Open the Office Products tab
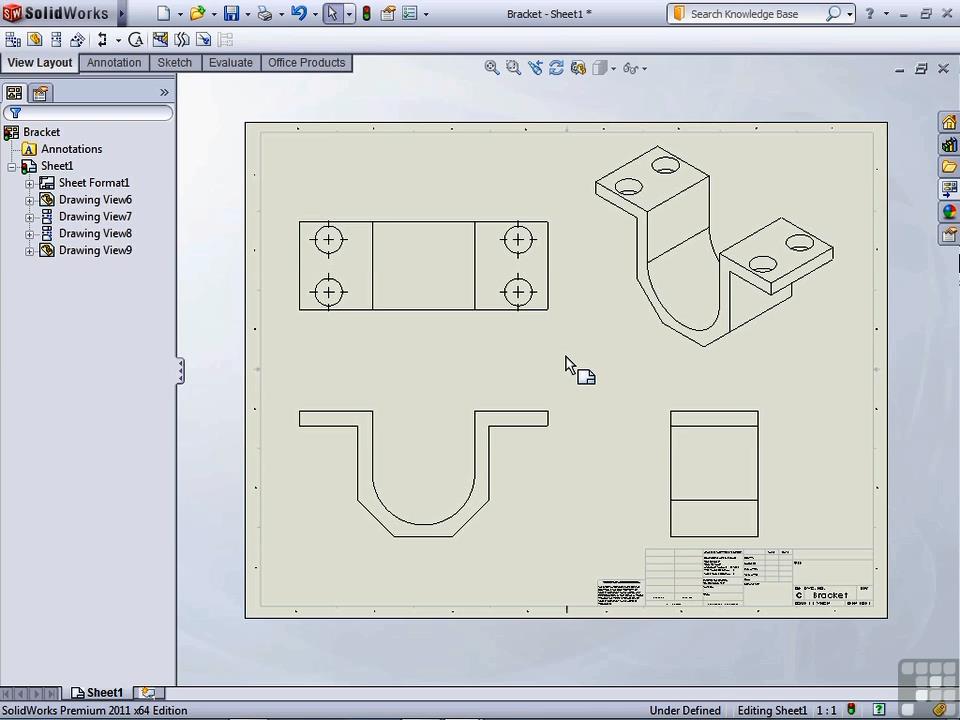The image size is (960, 720). click(x=307, y=62)
